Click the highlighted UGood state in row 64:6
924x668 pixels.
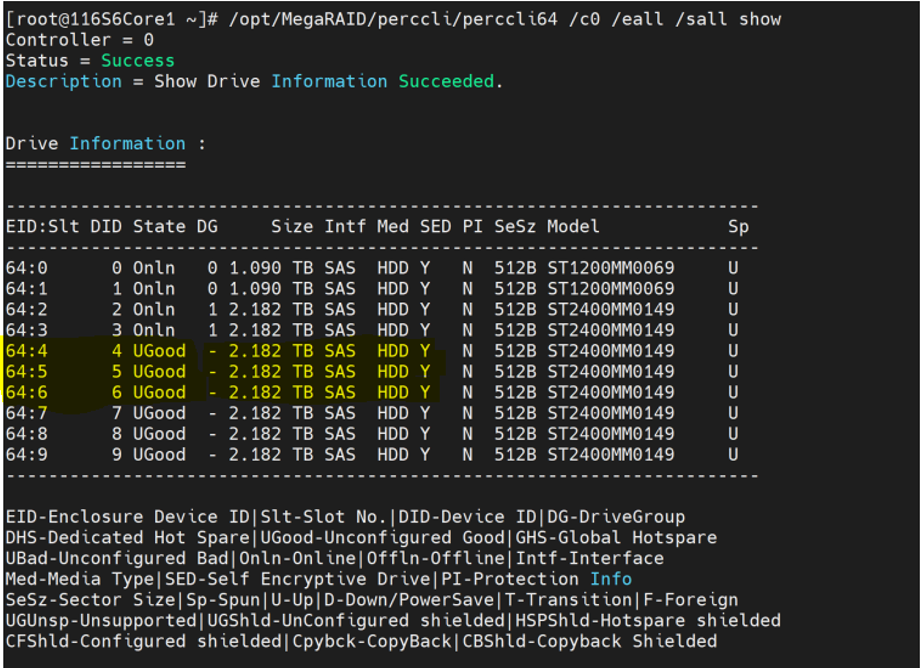point(159,393)
